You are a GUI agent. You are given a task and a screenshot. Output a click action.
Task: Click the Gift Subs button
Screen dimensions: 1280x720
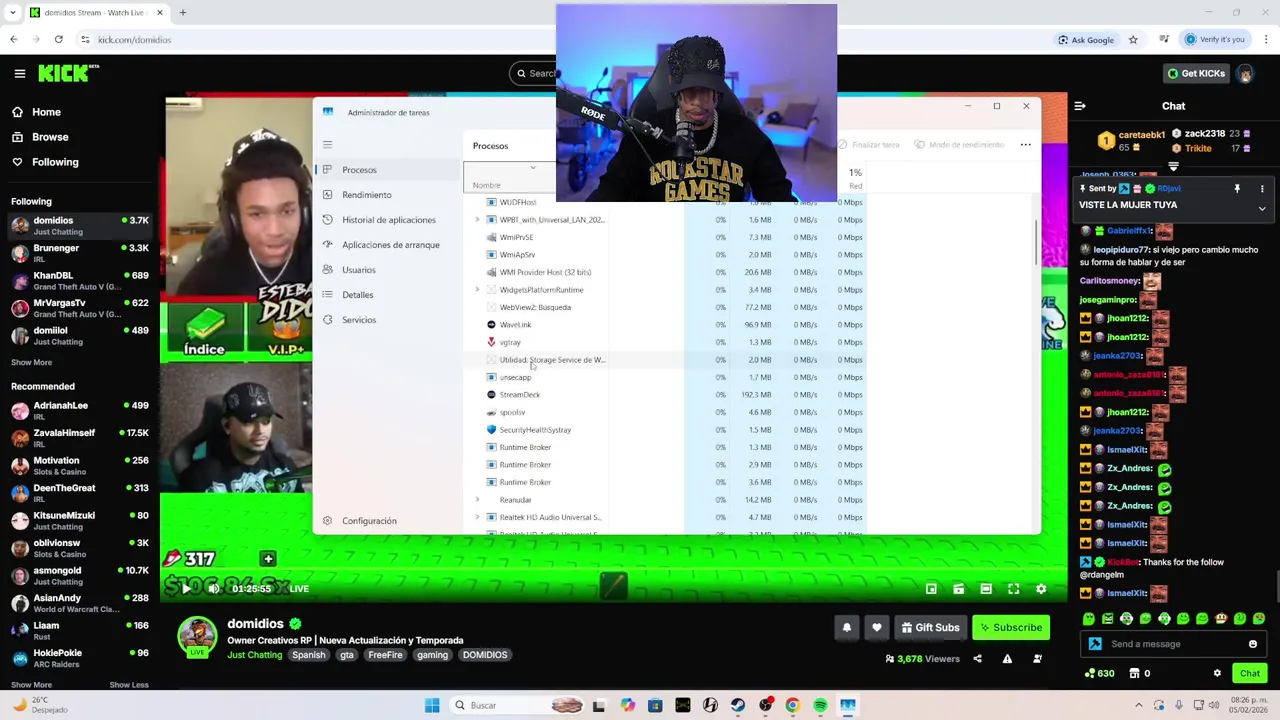pyautogui.click(x=930, y=627)
